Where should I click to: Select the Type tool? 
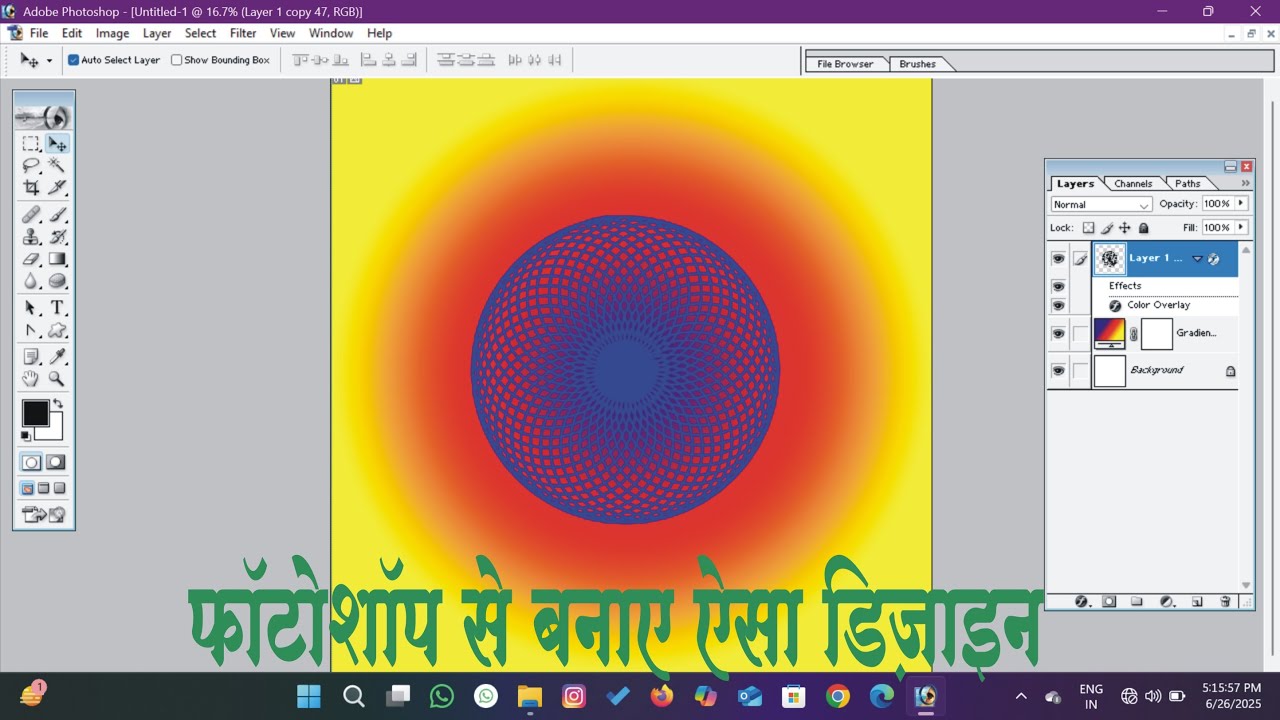click(57, 308)
